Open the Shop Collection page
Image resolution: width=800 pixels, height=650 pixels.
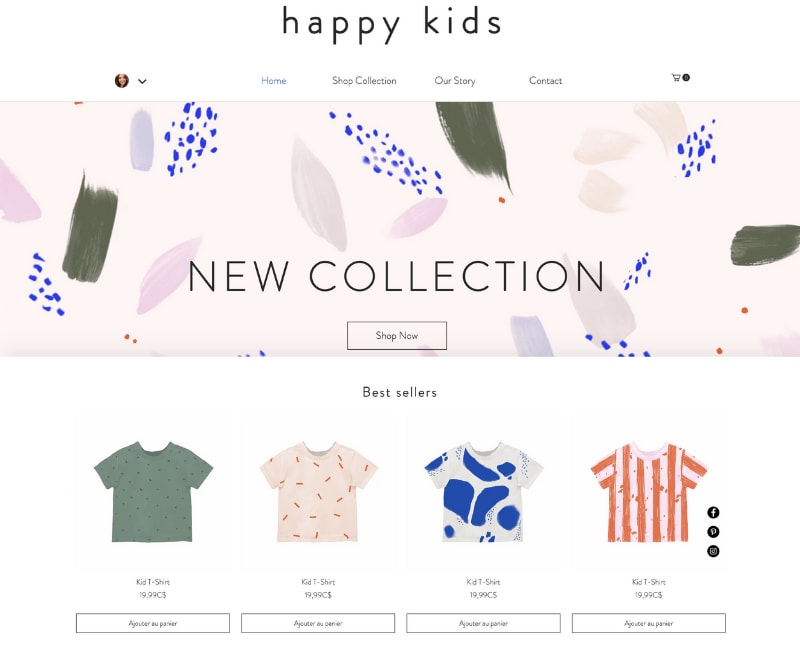pyautogui.click(x=364, y=81)
